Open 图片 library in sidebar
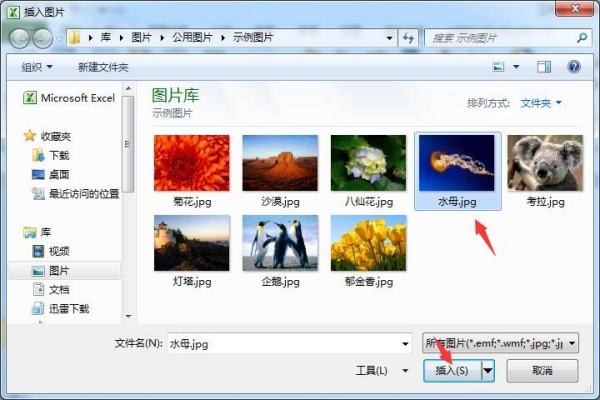The width and height of the screenshot is (600, 400). (x=51, y=271)
